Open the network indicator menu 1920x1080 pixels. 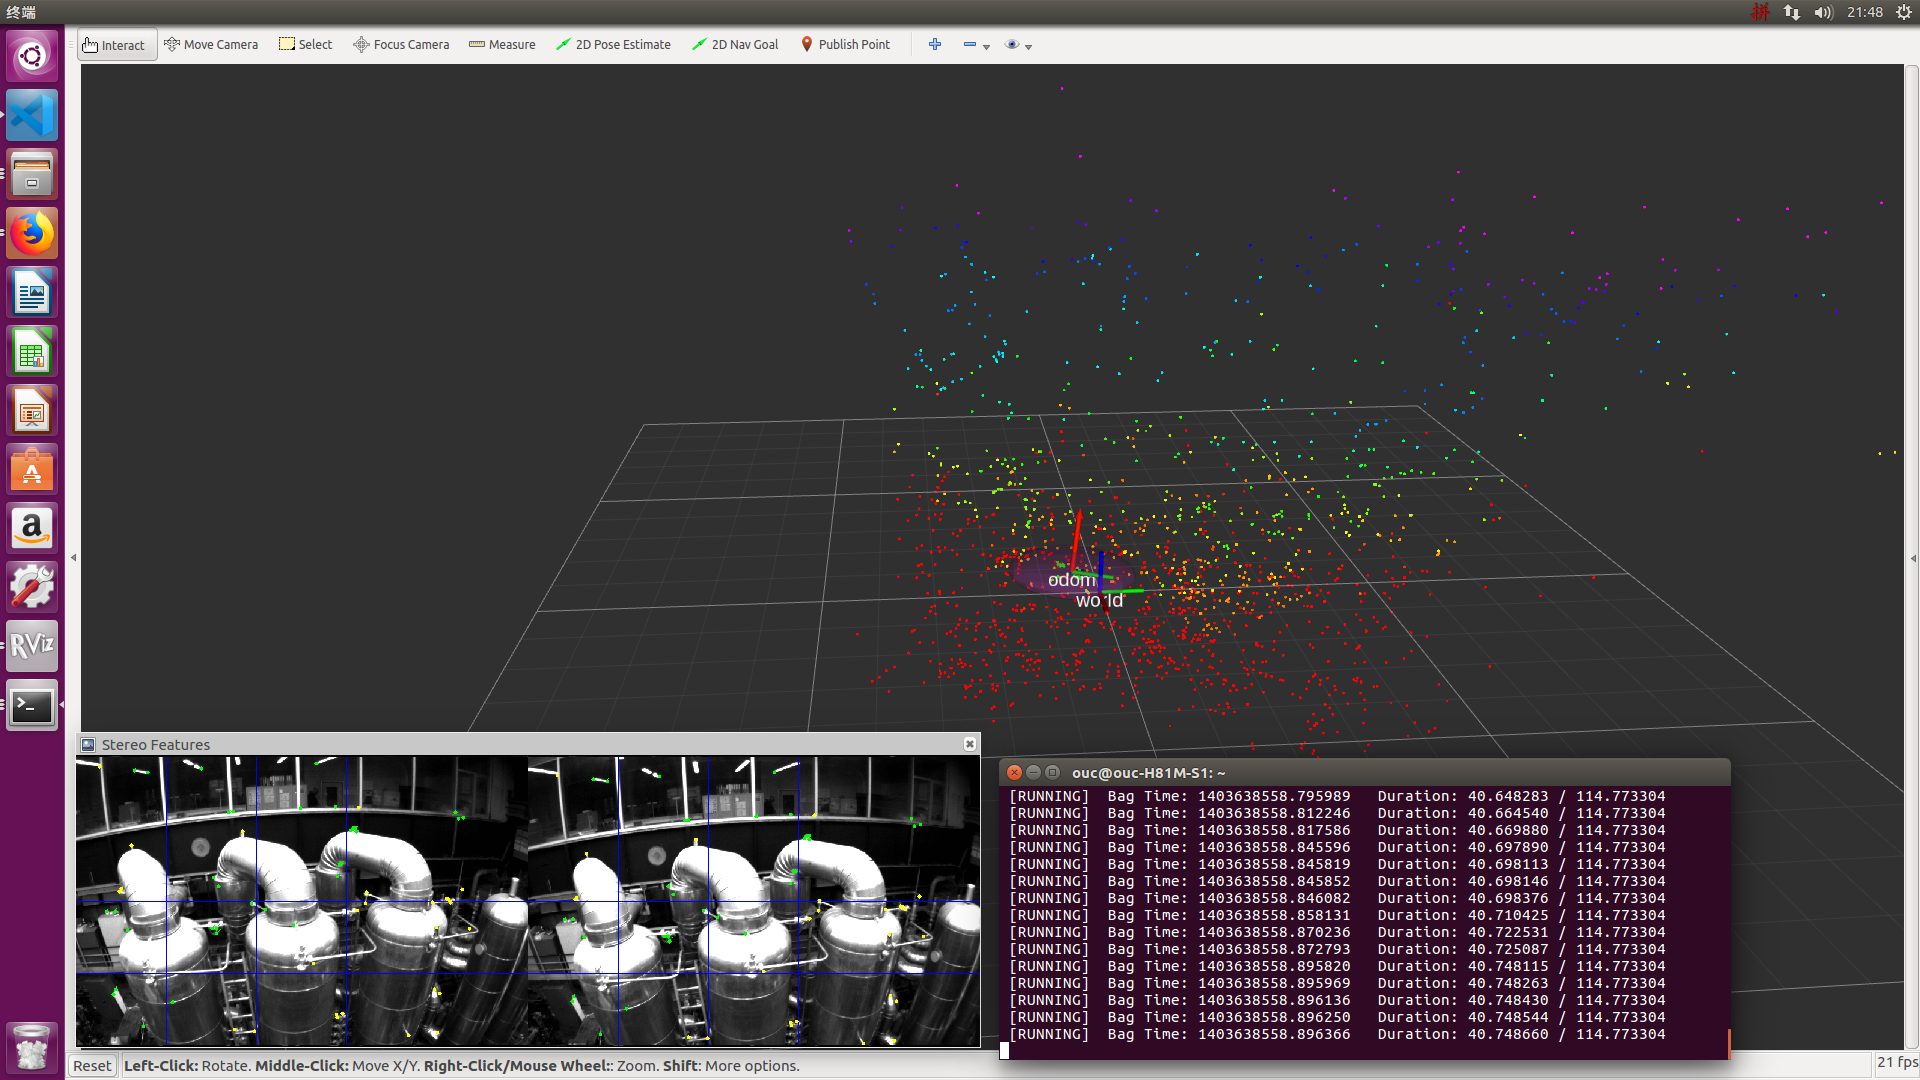pyautogui.click(x=1791, y=12)
